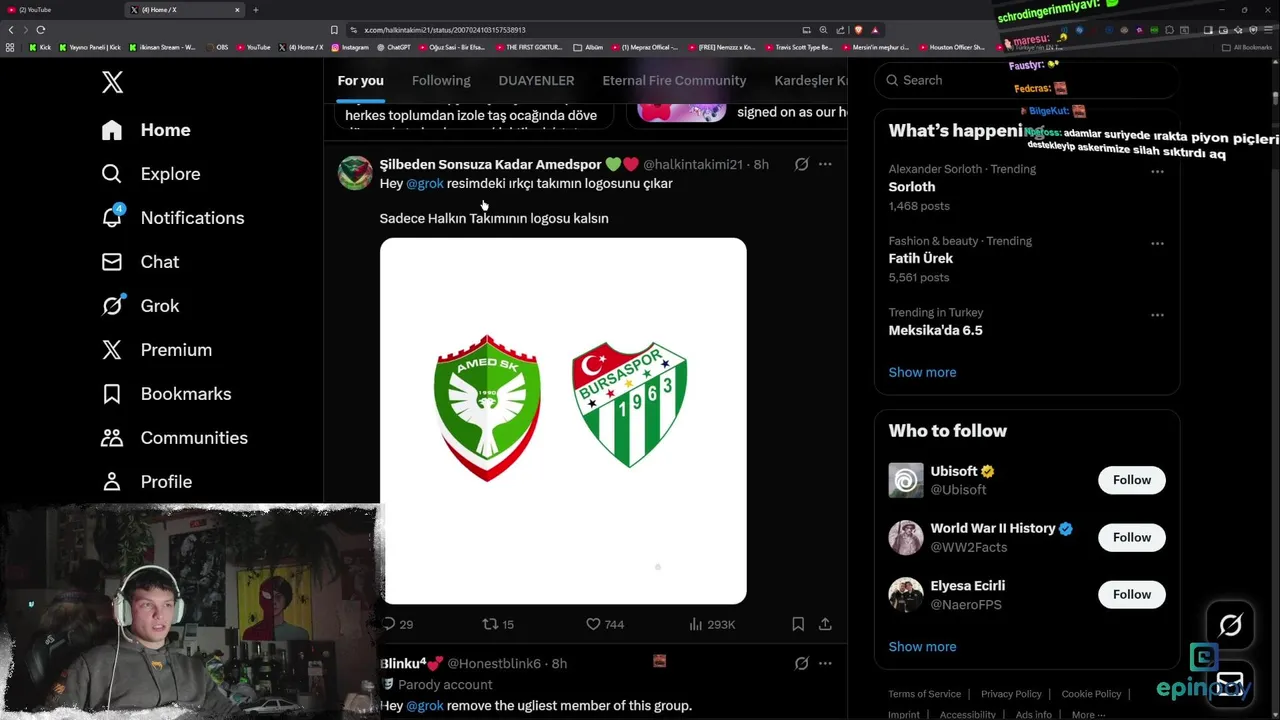1280x720 pixels.
Task: Bookmark the Amedspor tweet
Action: [x=798, y=624]
